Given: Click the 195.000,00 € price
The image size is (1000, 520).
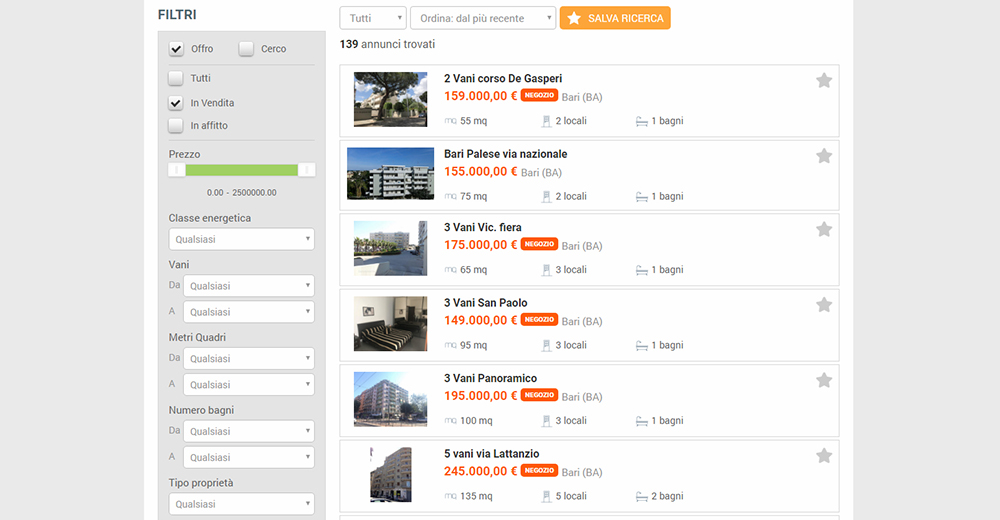Looking at the screenshot, I should tap(480, 396).
